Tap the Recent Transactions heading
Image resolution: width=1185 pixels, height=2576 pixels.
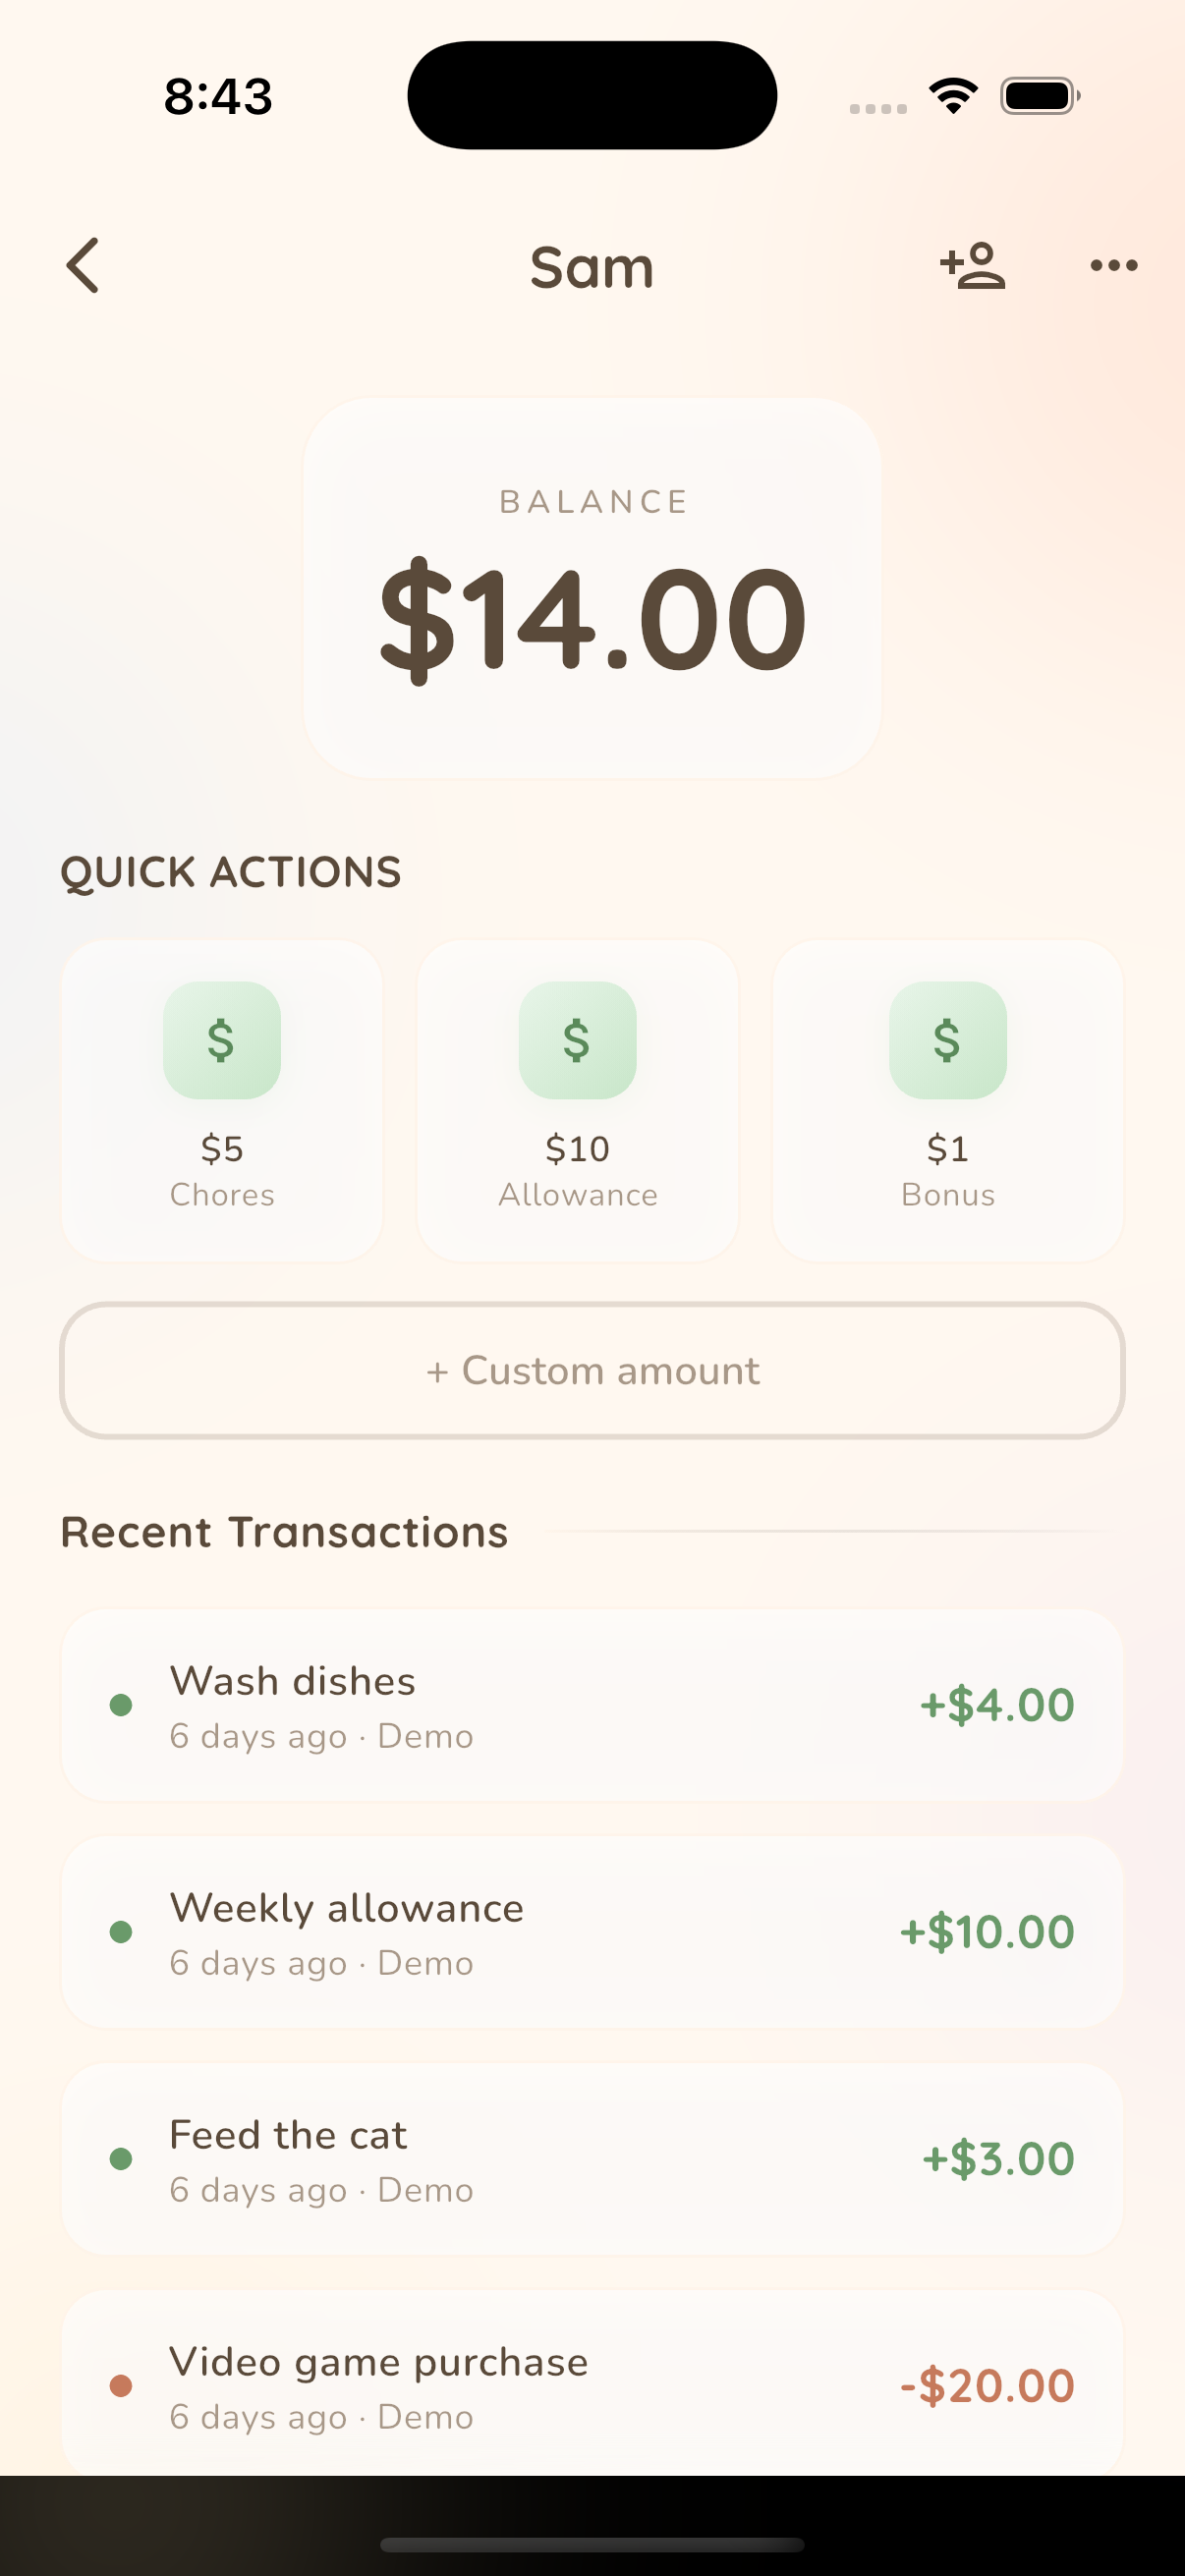285,1532
